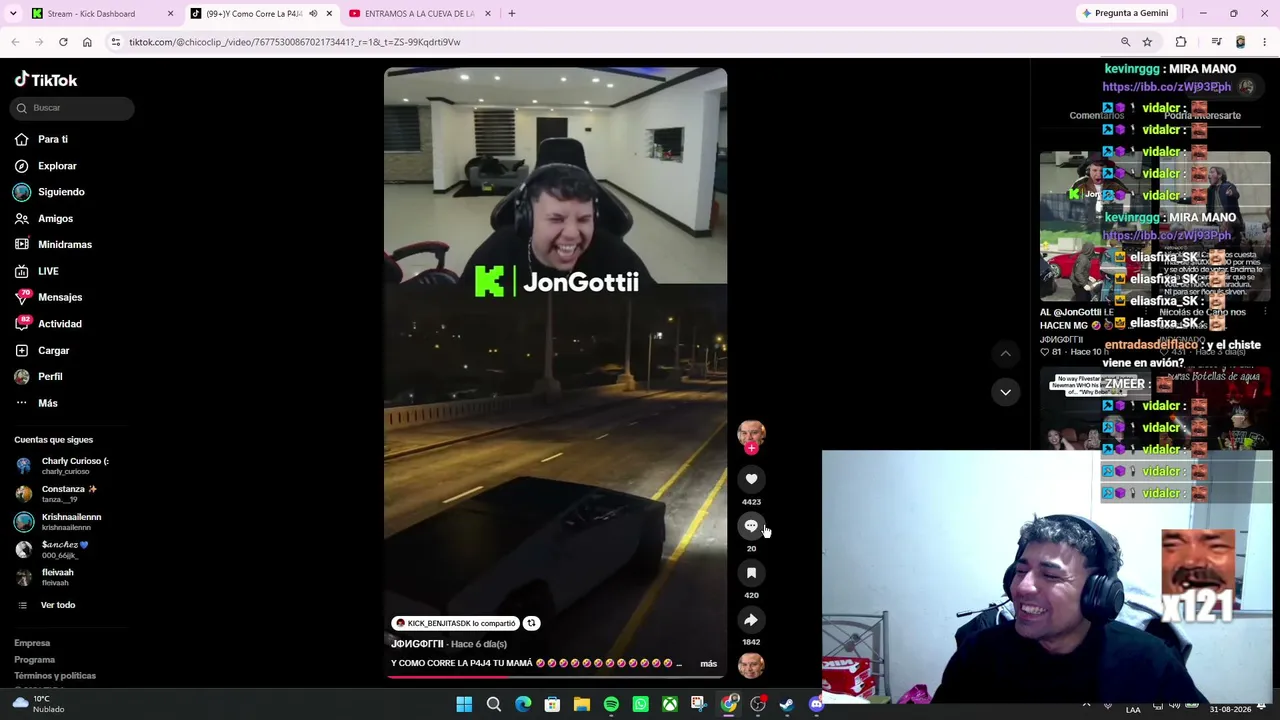Open the Windows Start menu

[x=464, y=705]
